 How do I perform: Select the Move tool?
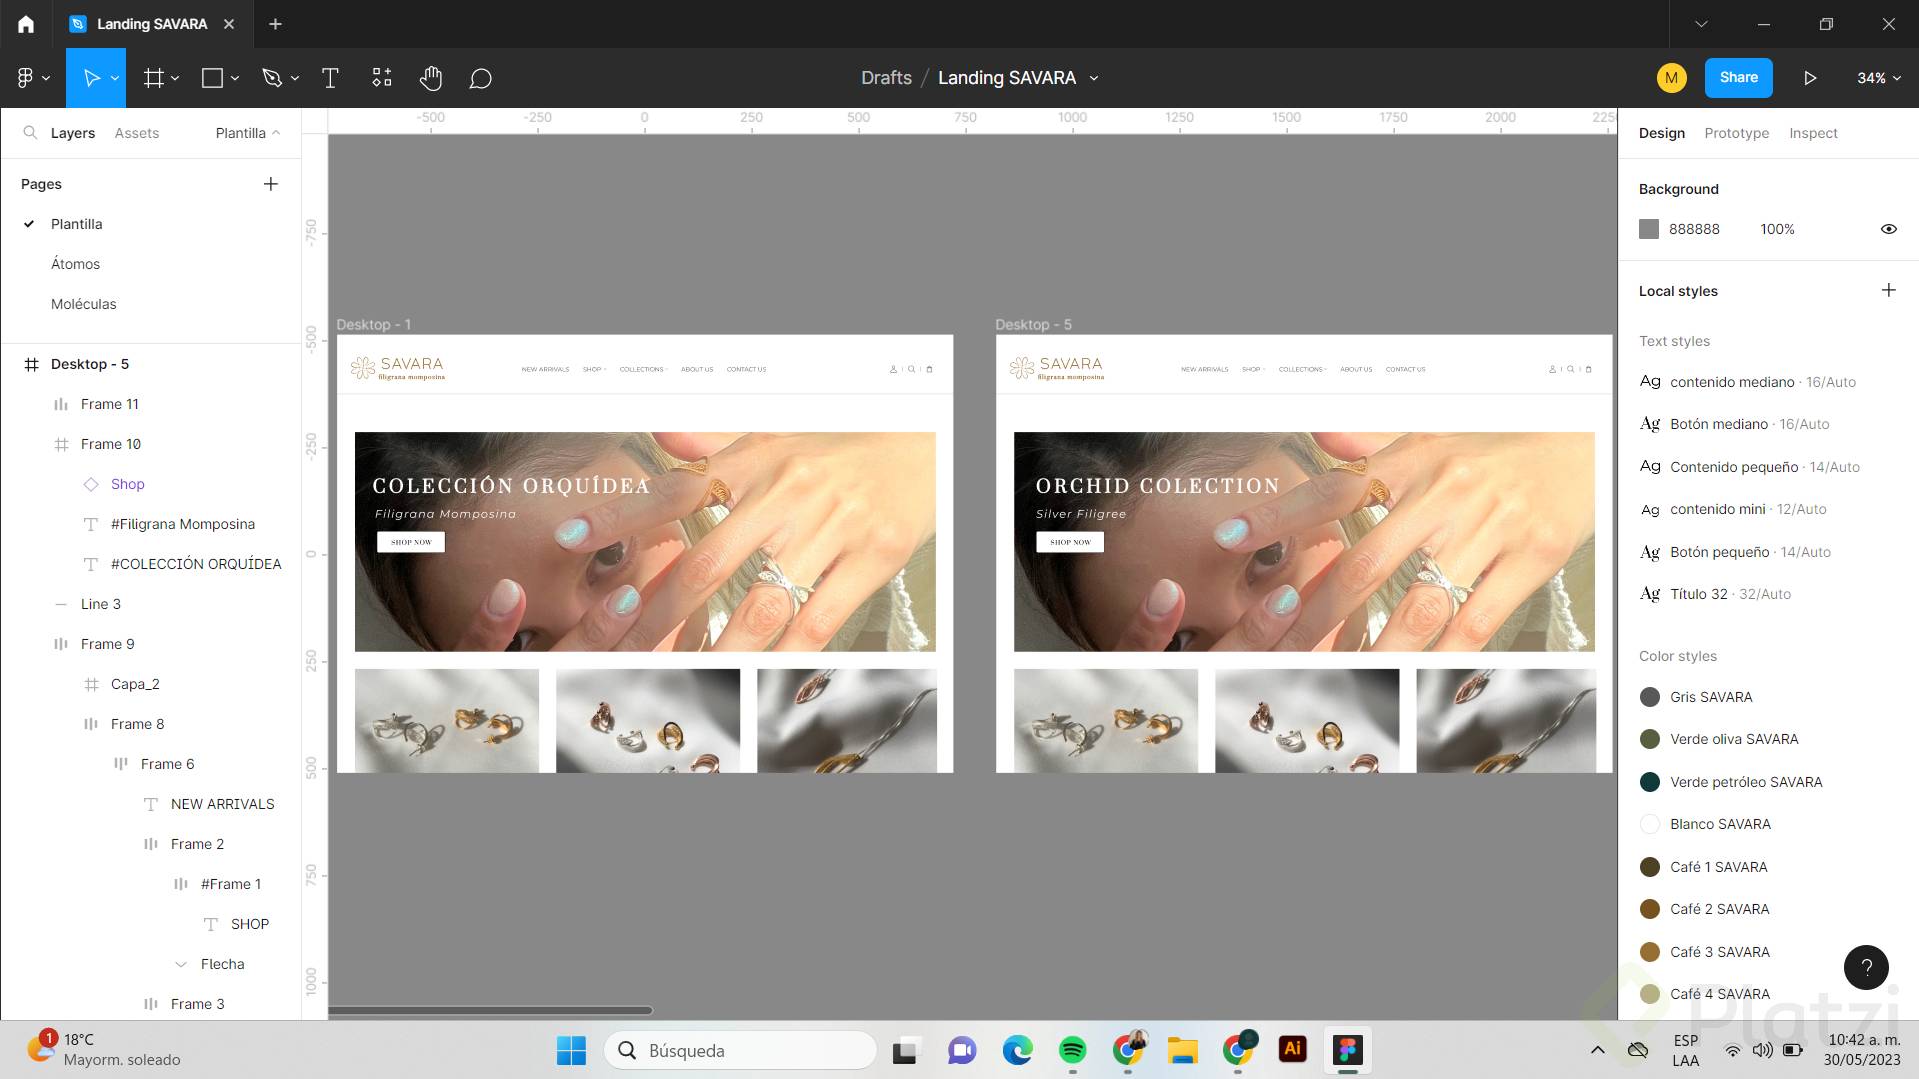tap(91, 78)
